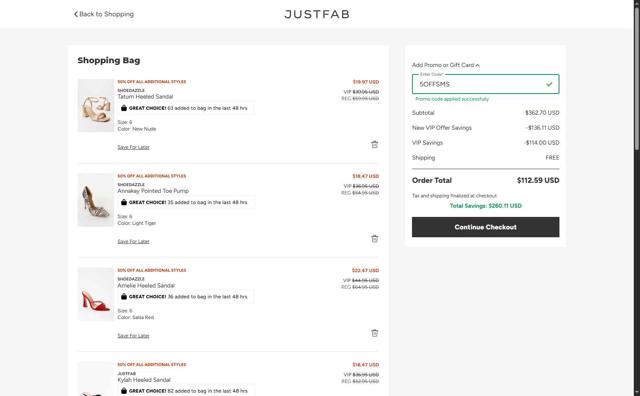
Task: Remove Annakay Pointed Toe Pump using trash icon
Action: click(374, 239)
